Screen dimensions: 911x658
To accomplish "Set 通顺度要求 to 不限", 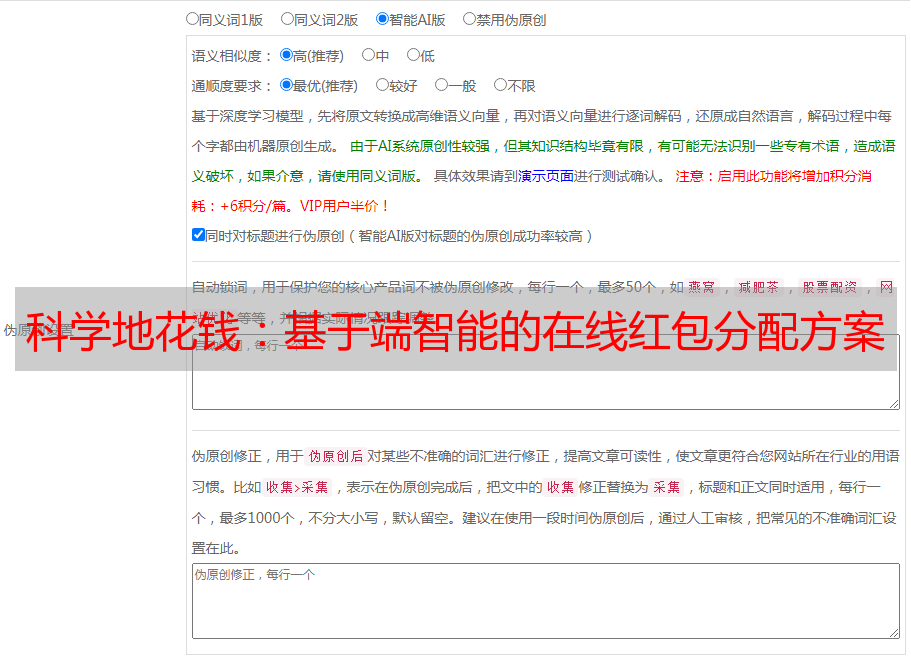I will coord(500,85).
